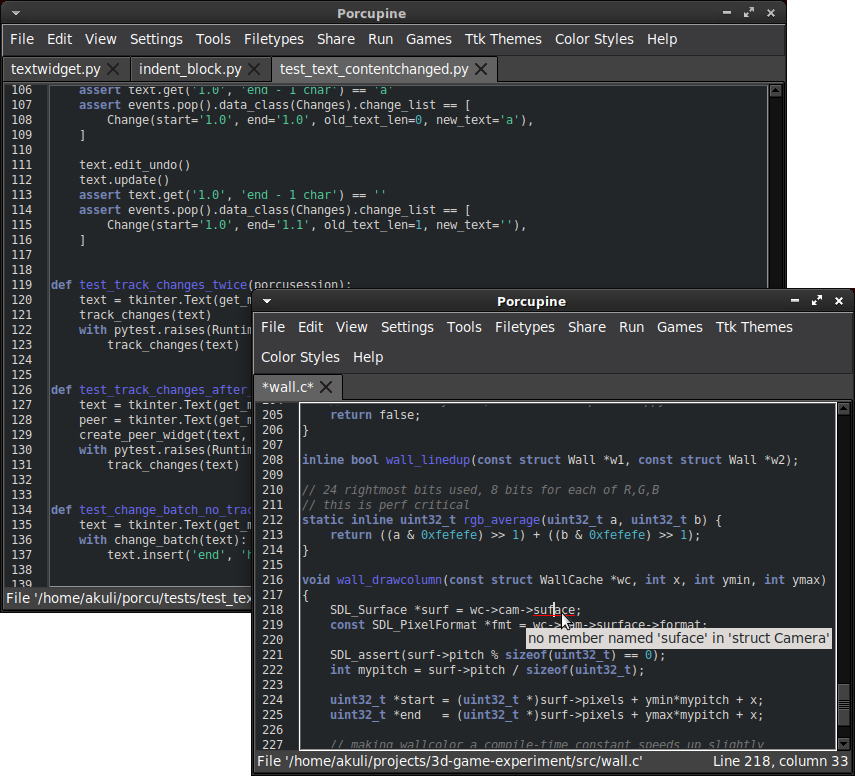The height and width of the screenshot is (776, 855).
Task: Click scroll-up arrow in wall.c editor
Action: 844,408
